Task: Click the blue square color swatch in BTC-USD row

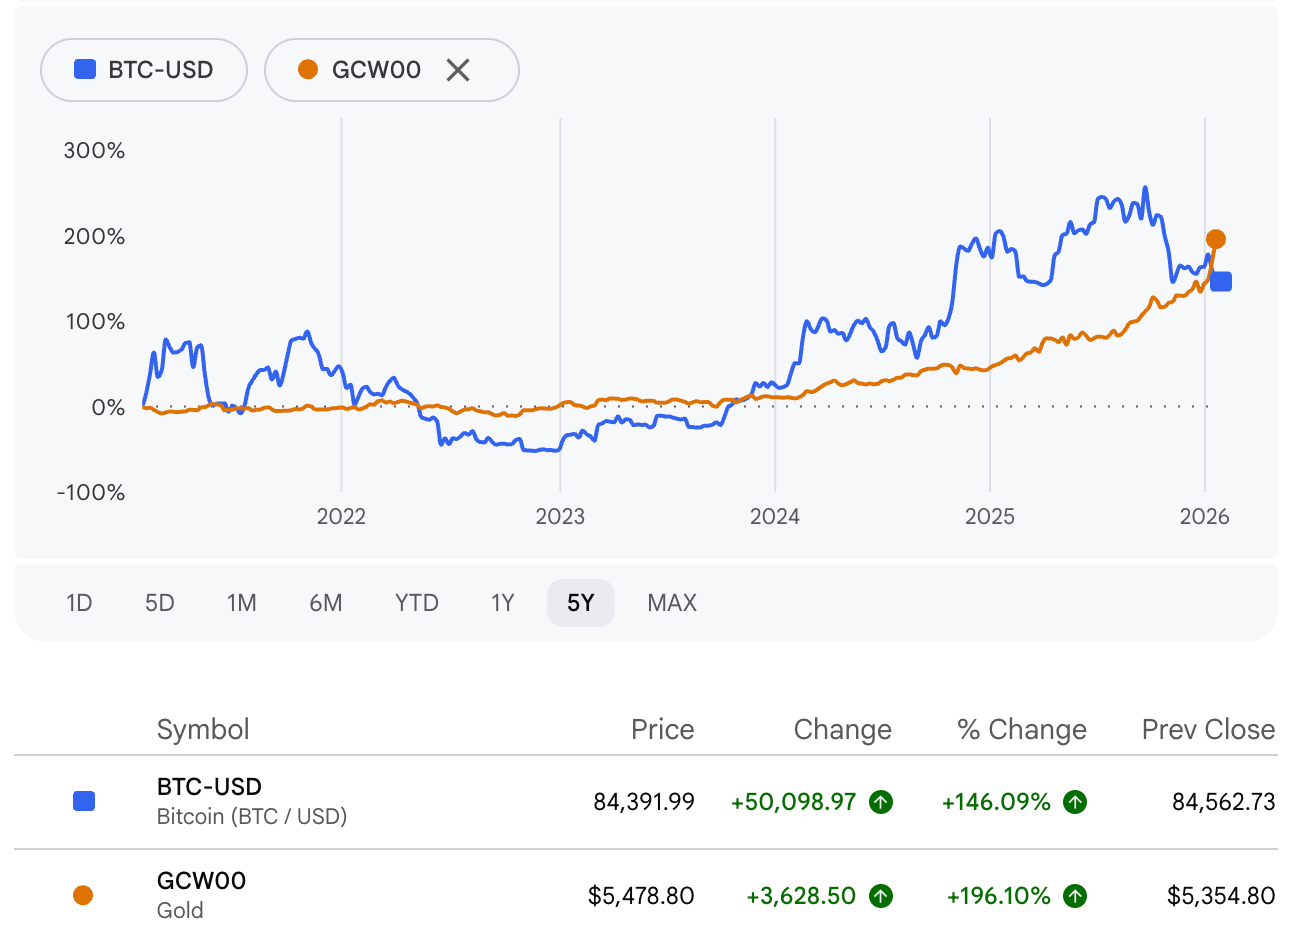Action: [85, 801]
